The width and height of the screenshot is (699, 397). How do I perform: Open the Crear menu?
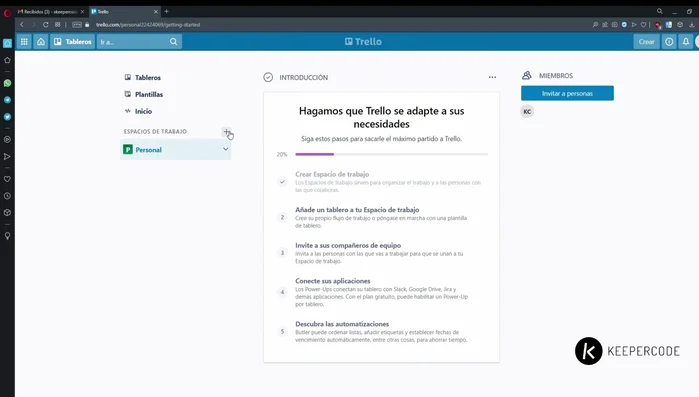coord(646,41)
